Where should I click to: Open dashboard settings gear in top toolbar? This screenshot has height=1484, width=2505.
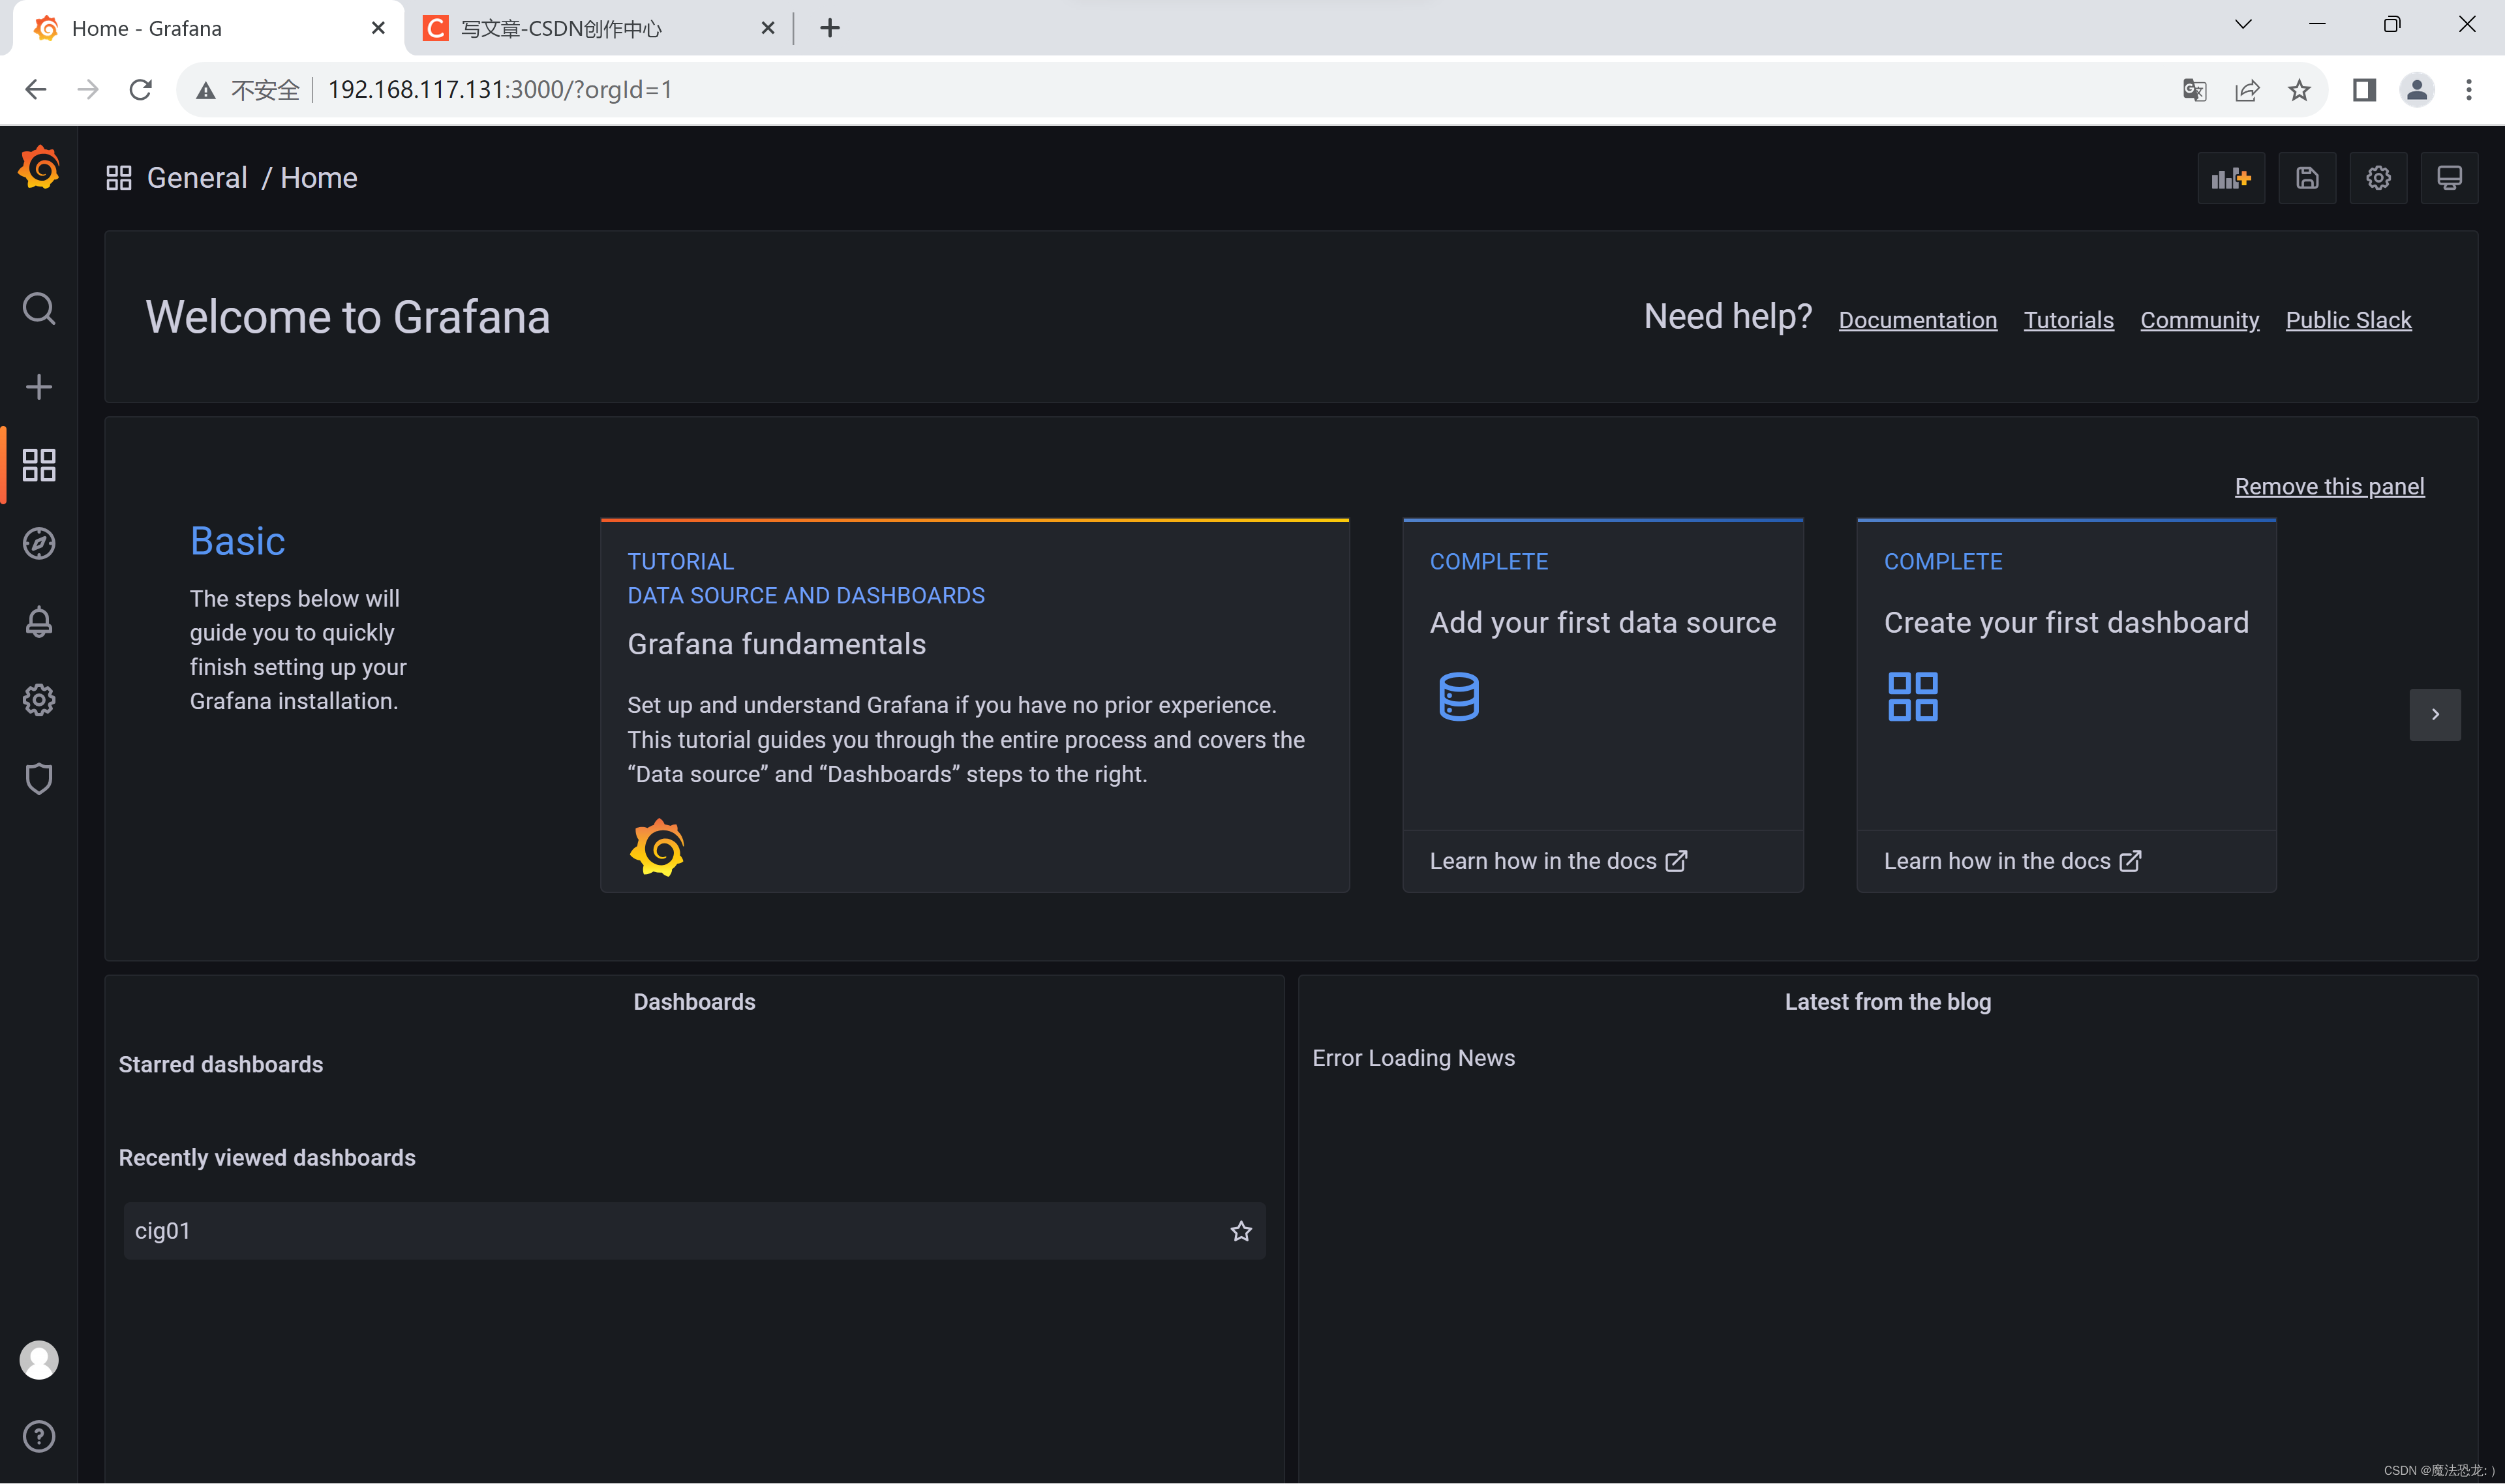(2377, 178)
